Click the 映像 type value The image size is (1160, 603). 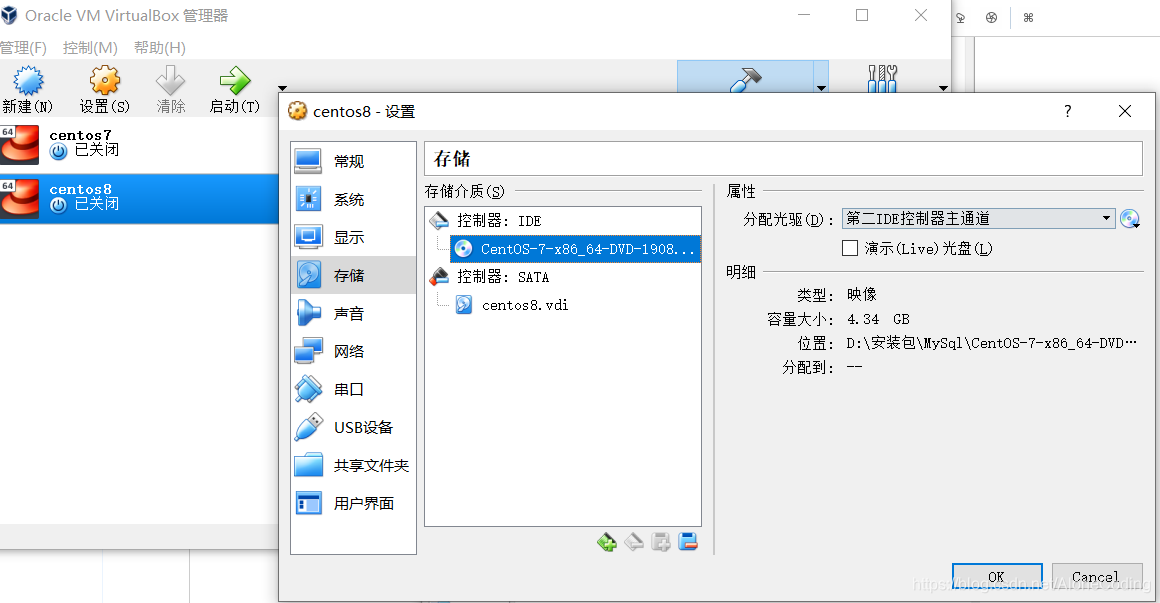pyautogui.click(x=862, y=294)
